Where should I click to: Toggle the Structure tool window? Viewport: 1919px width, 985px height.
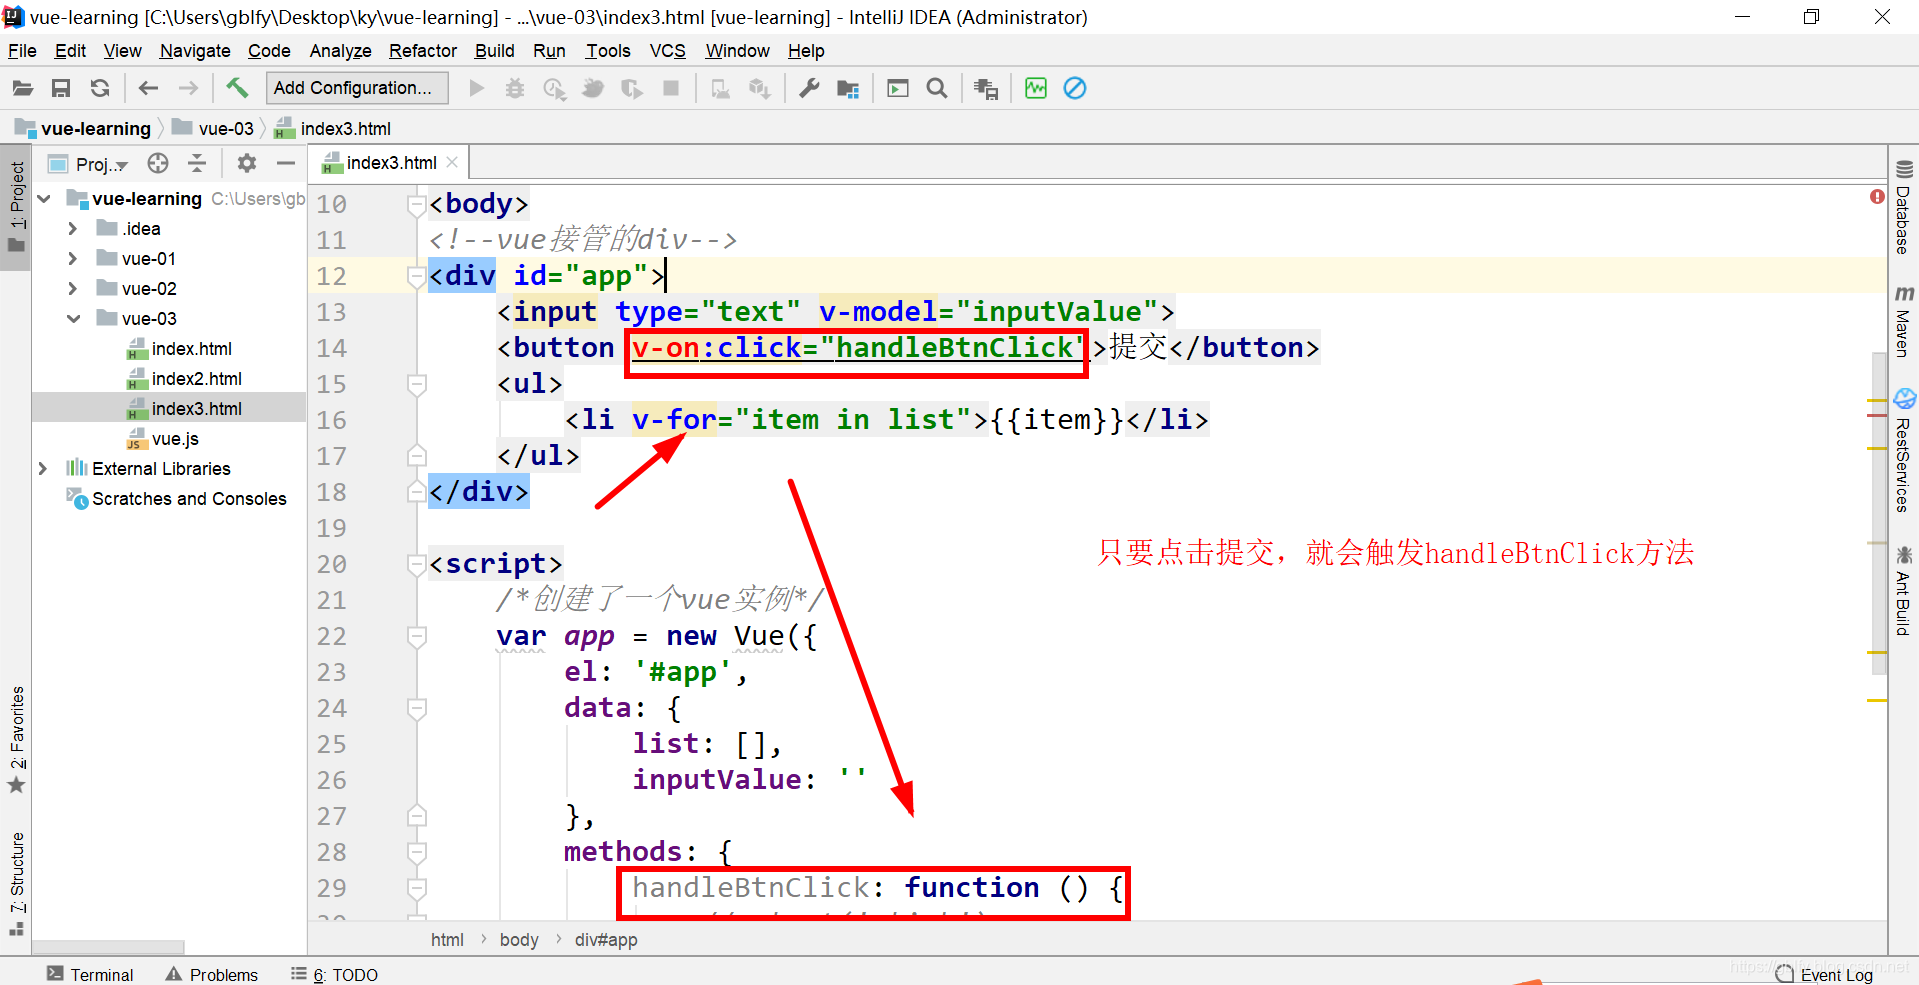point(16,883)
